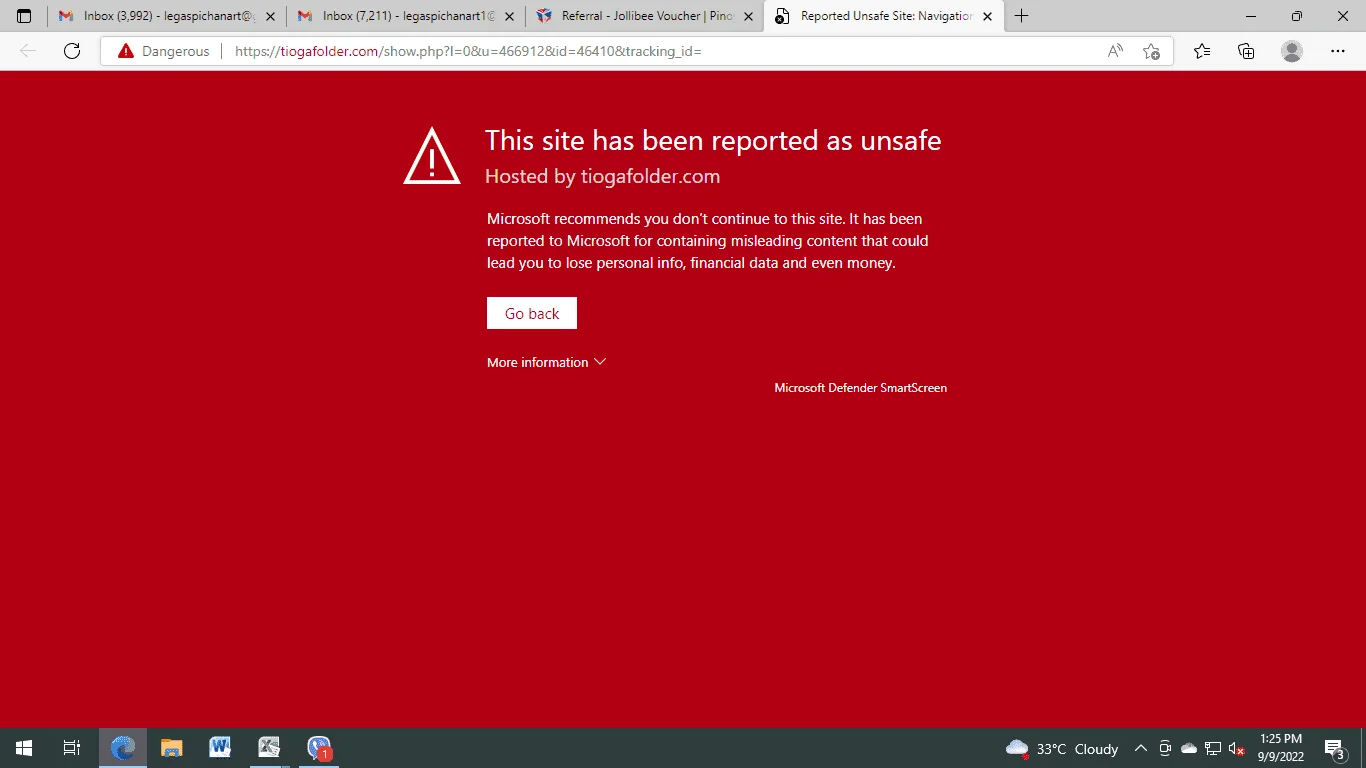Open network status tray icon
Screen dimensions: 1366x768
coord(1213,749)
